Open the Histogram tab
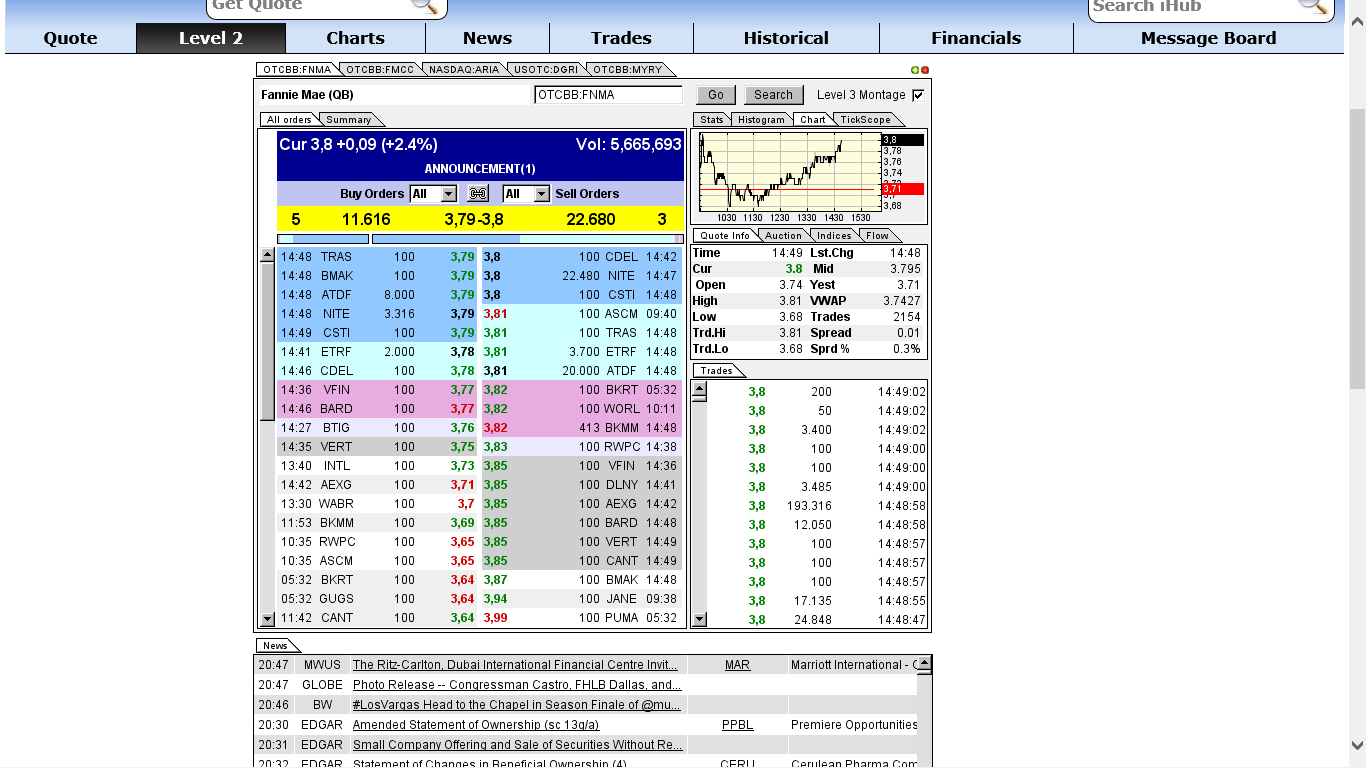1366x768 pixels. [x=762, y=119]
